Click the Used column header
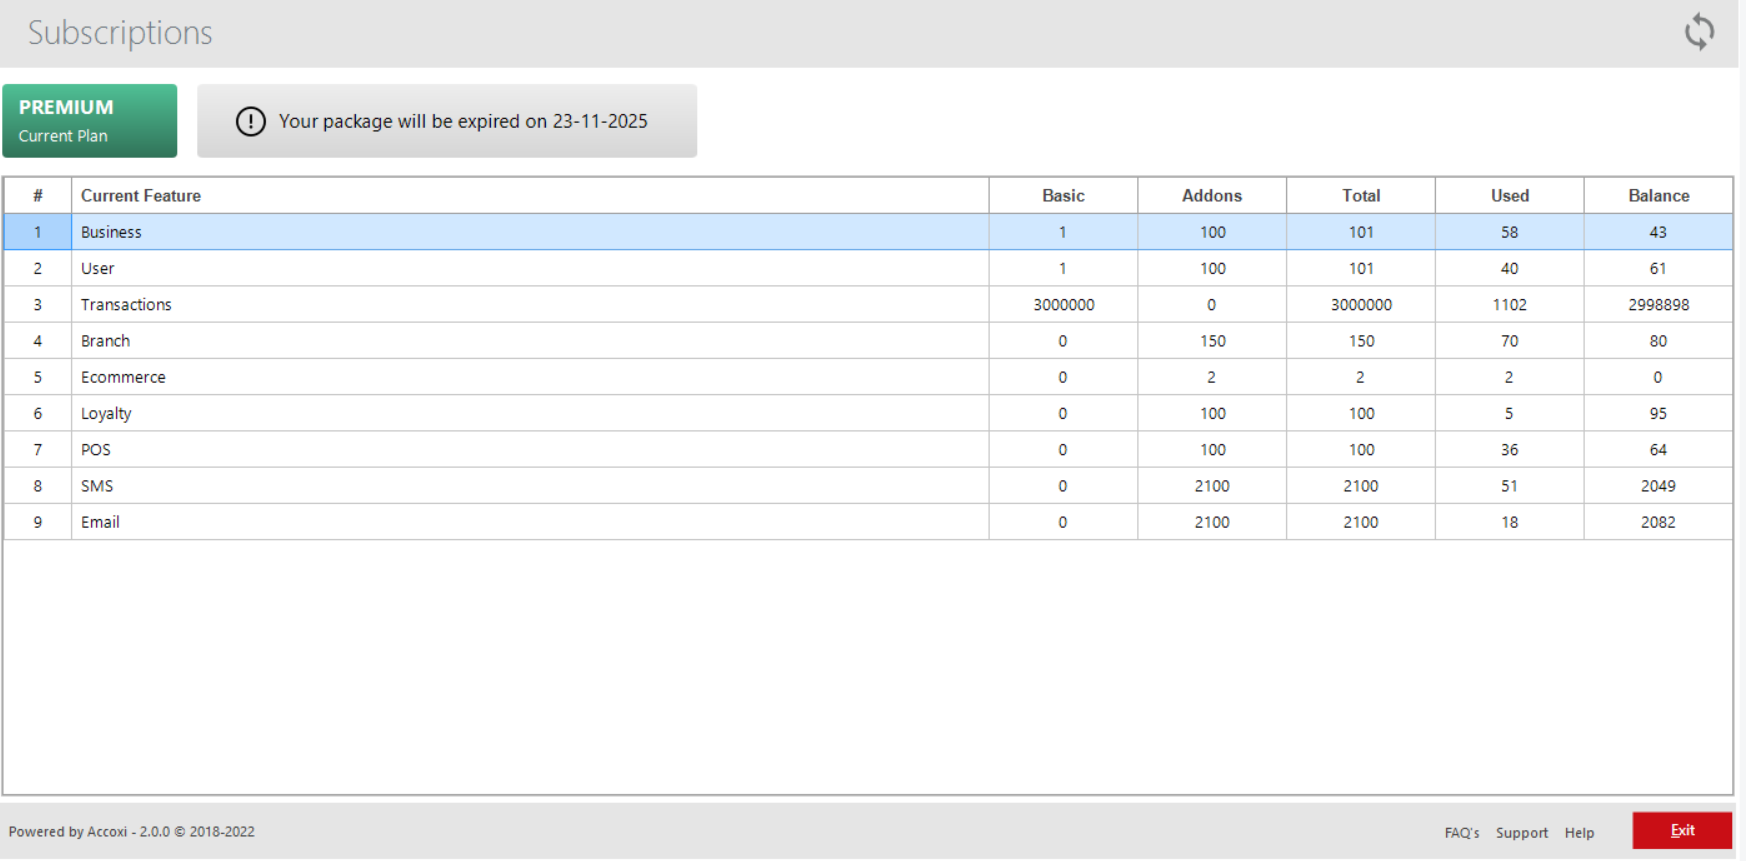This screenshot has height=861, width=1746. coord(1510,196)
